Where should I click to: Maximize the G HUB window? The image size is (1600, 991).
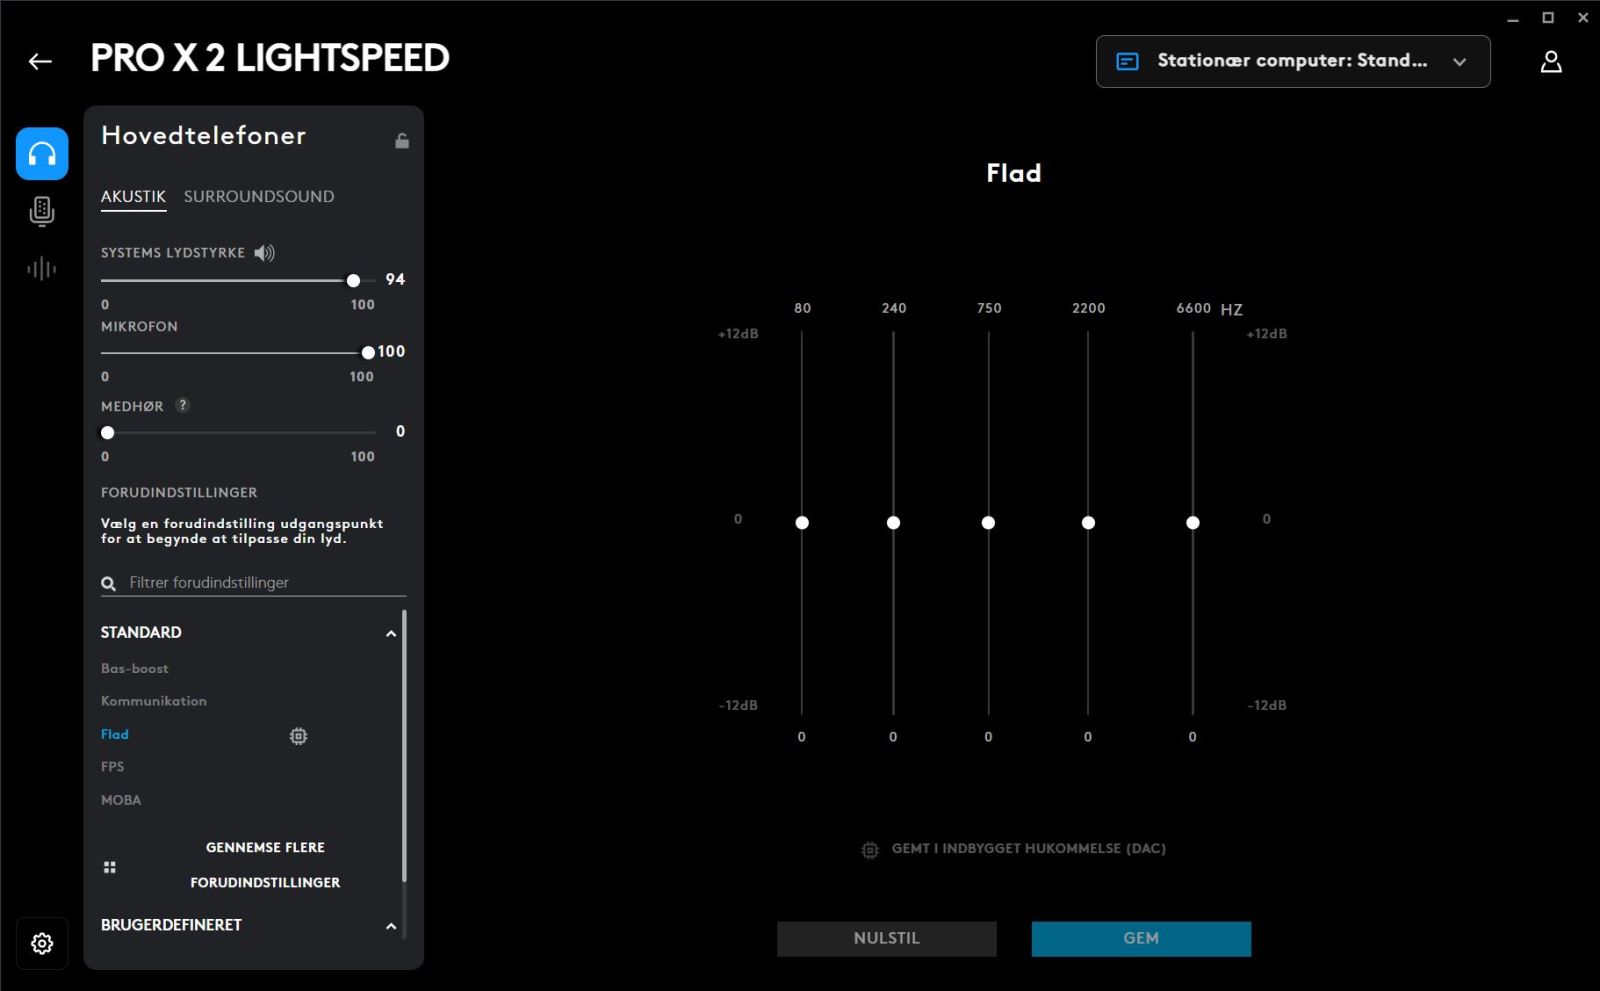(x=1548, y=18)
